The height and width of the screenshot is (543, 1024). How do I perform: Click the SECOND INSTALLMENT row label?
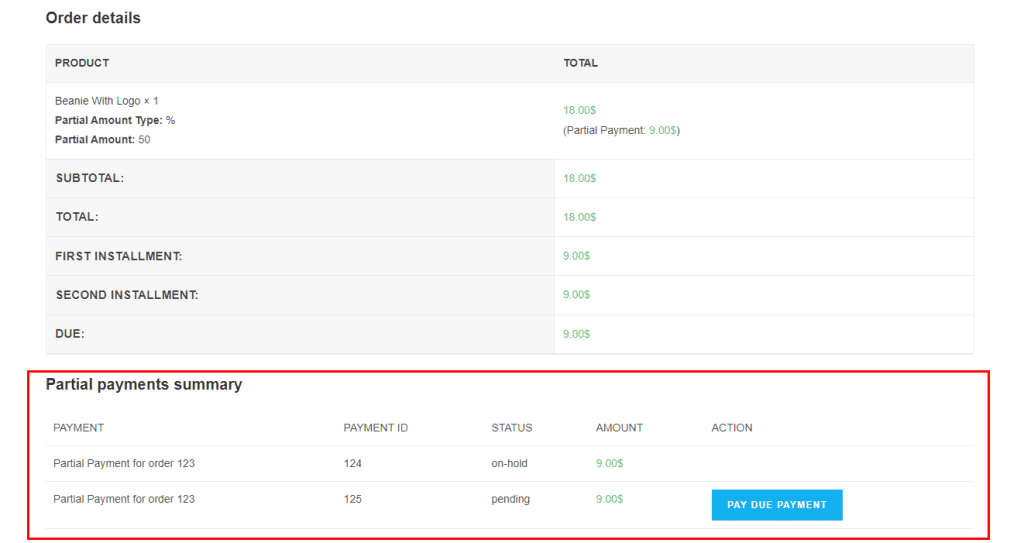[x=127, y=295]
